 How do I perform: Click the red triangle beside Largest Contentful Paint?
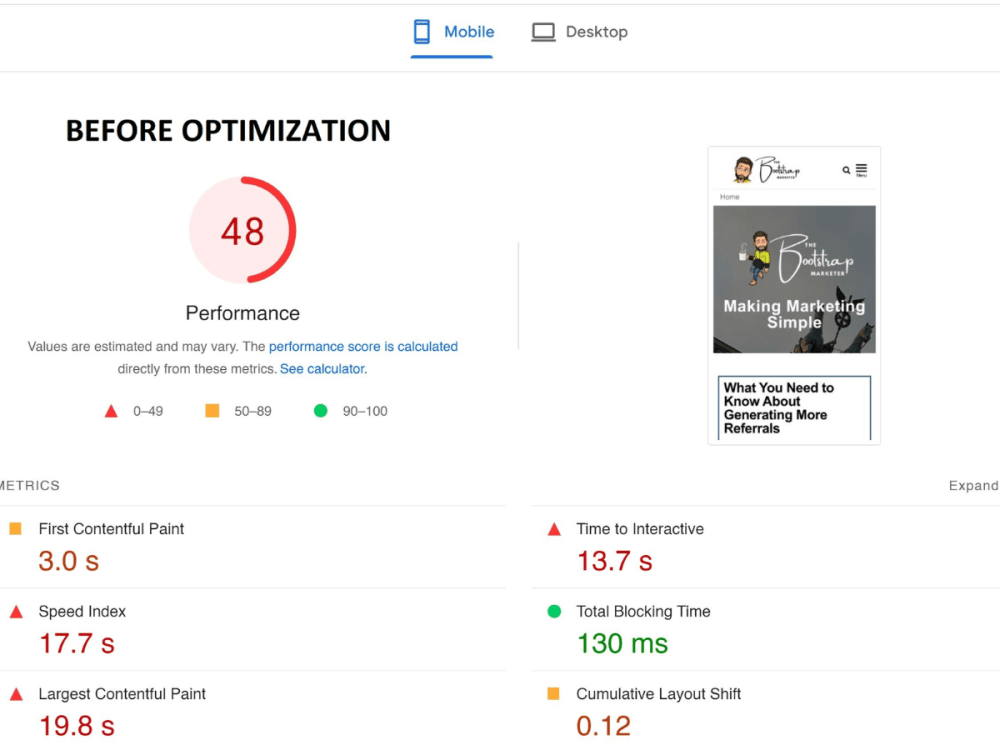(x=17, y=694)
